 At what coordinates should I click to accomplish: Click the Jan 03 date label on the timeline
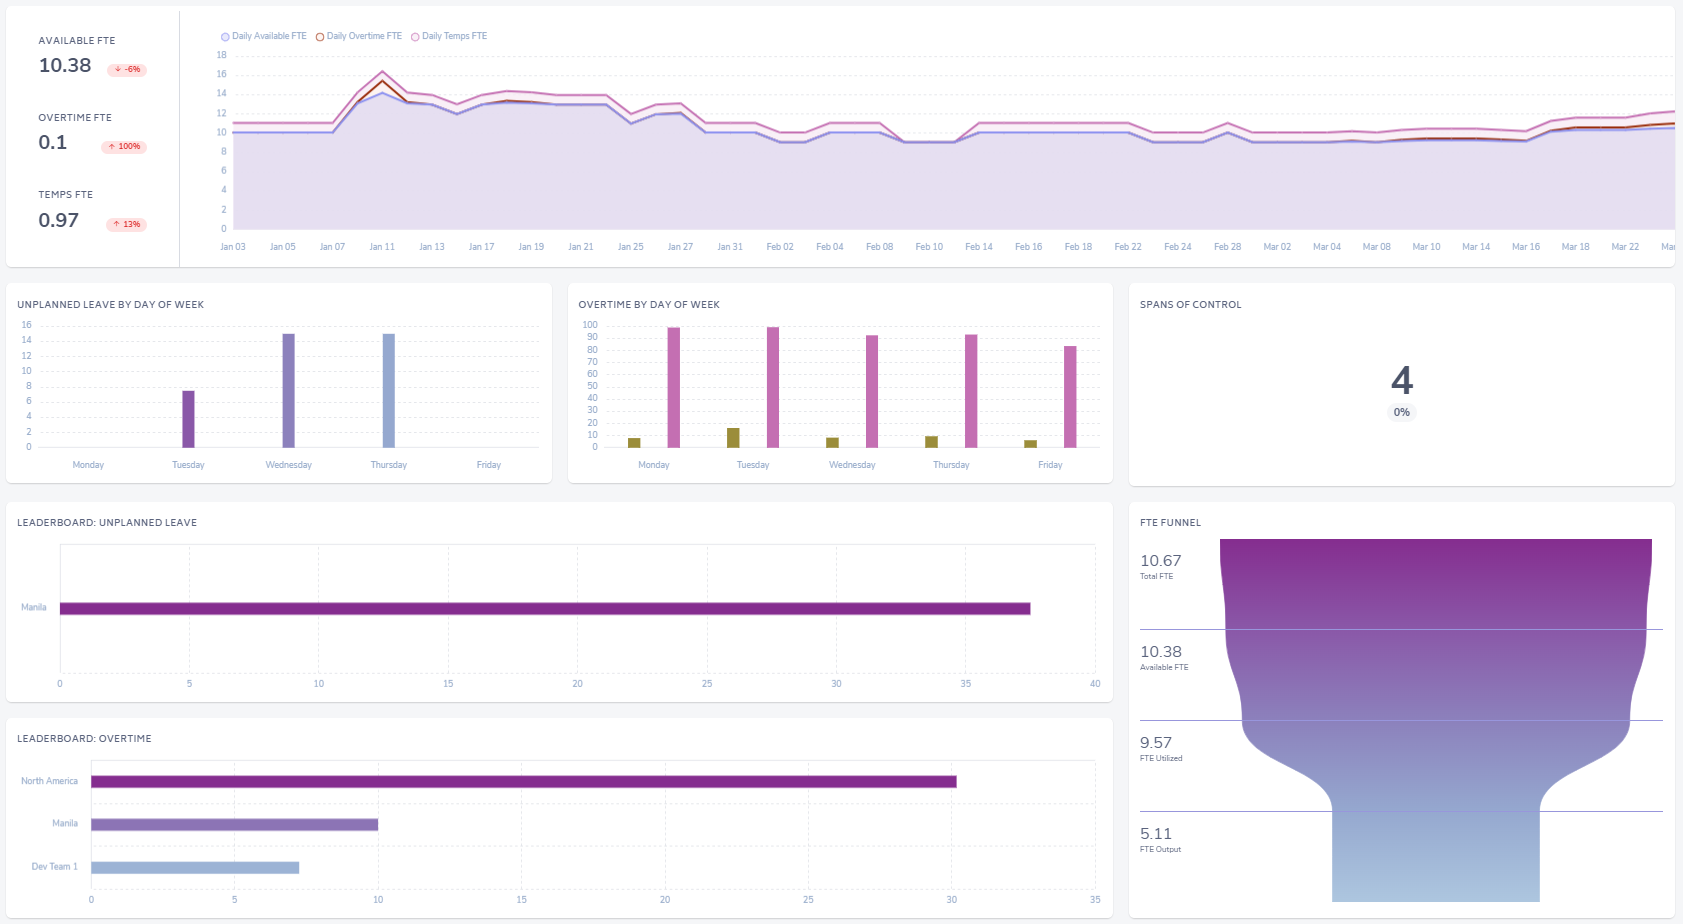(233, 247)
